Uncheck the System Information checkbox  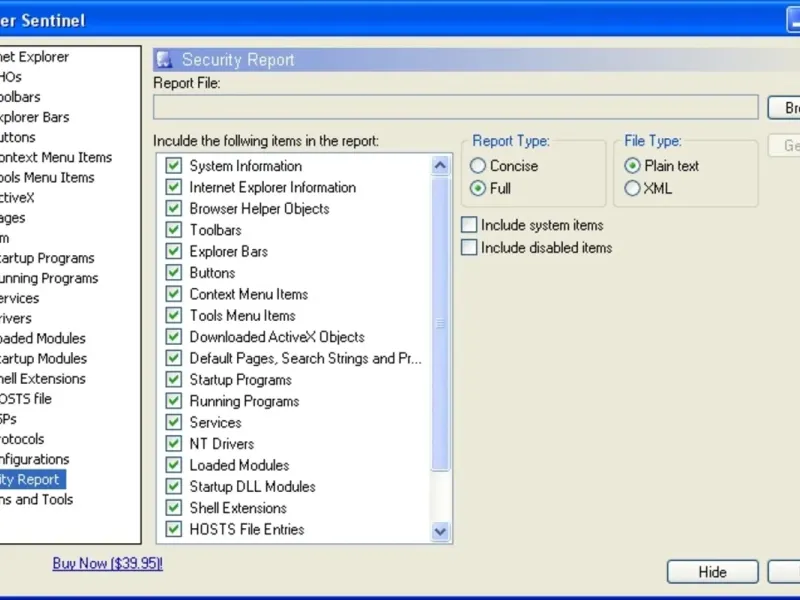point(173,166)
